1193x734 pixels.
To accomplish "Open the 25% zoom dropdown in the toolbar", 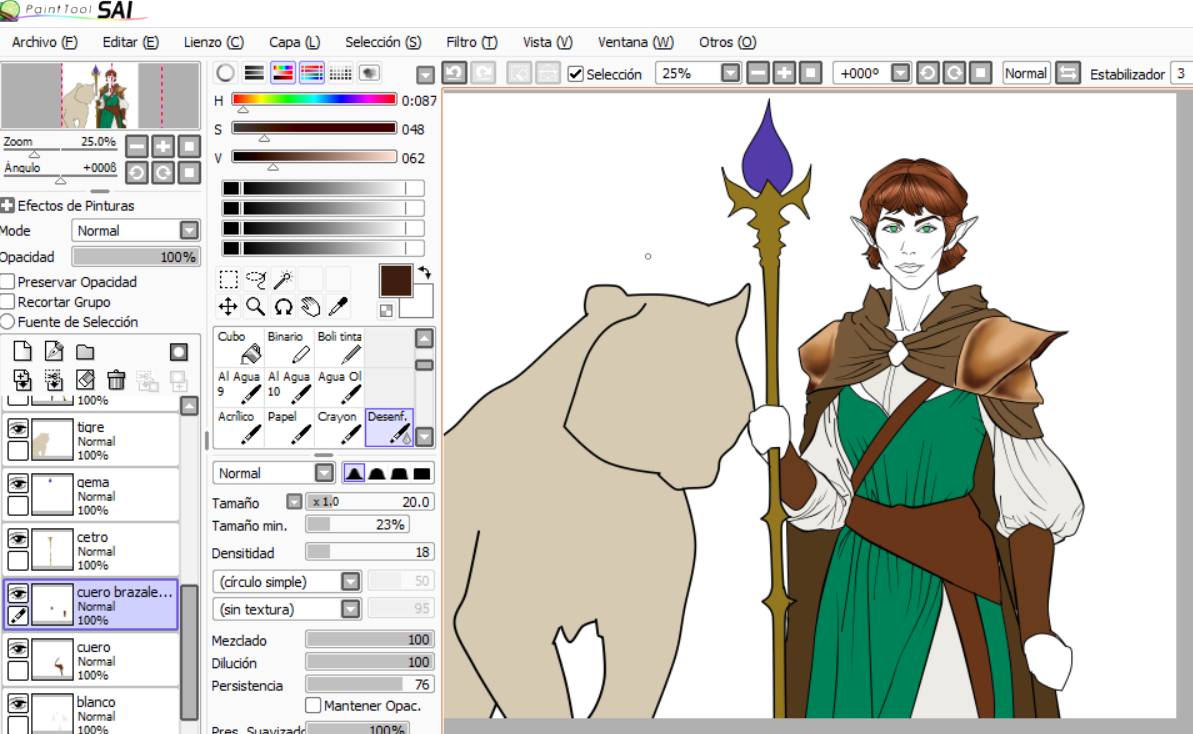I will (730, 73).
